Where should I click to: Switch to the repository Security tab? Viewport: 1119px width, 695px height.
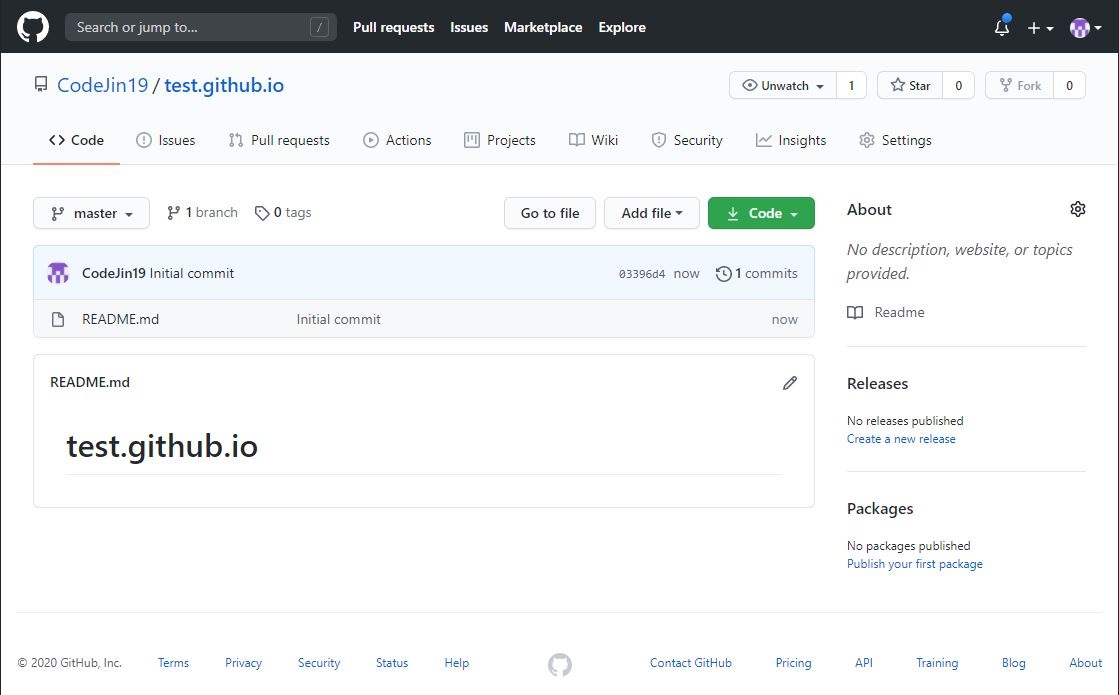point(687,141)
